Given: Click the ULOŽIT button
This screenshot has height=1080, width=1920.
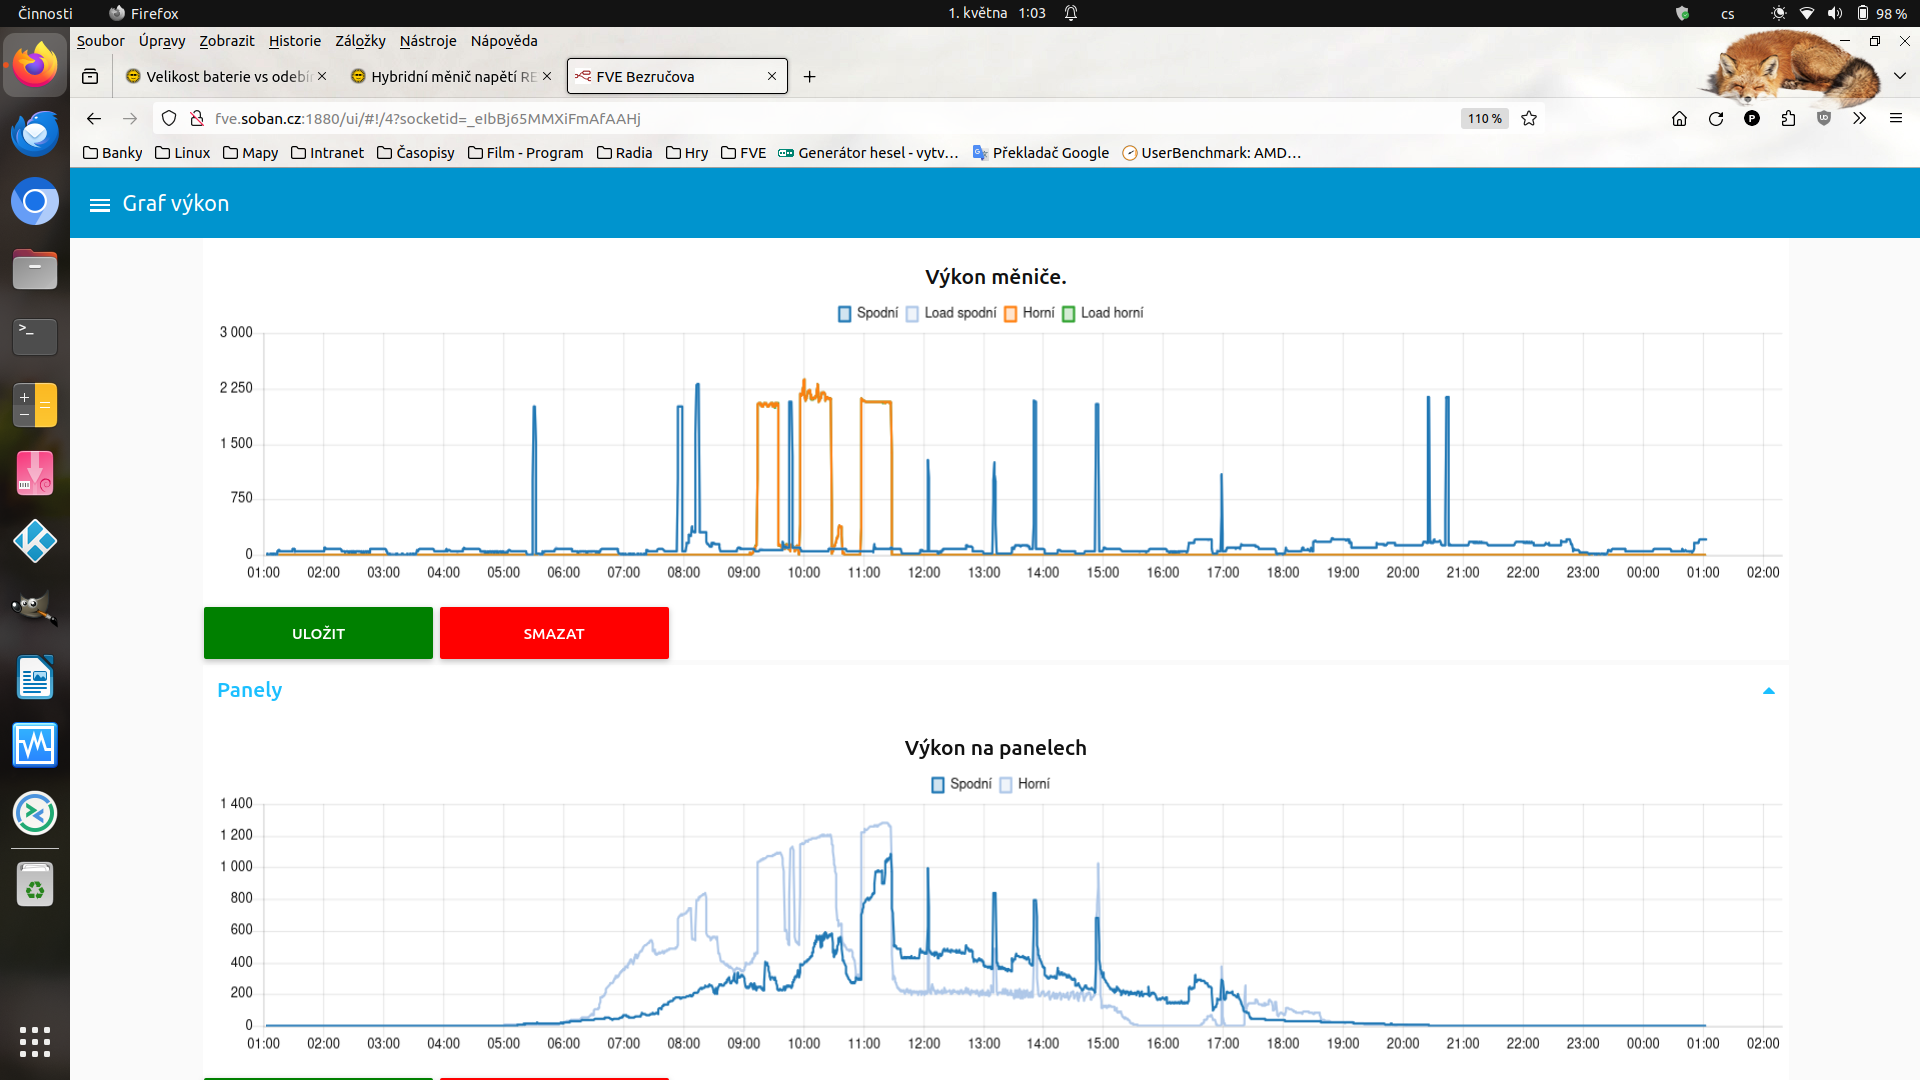Looking at the screenshot, I should (x=318, y=634).
